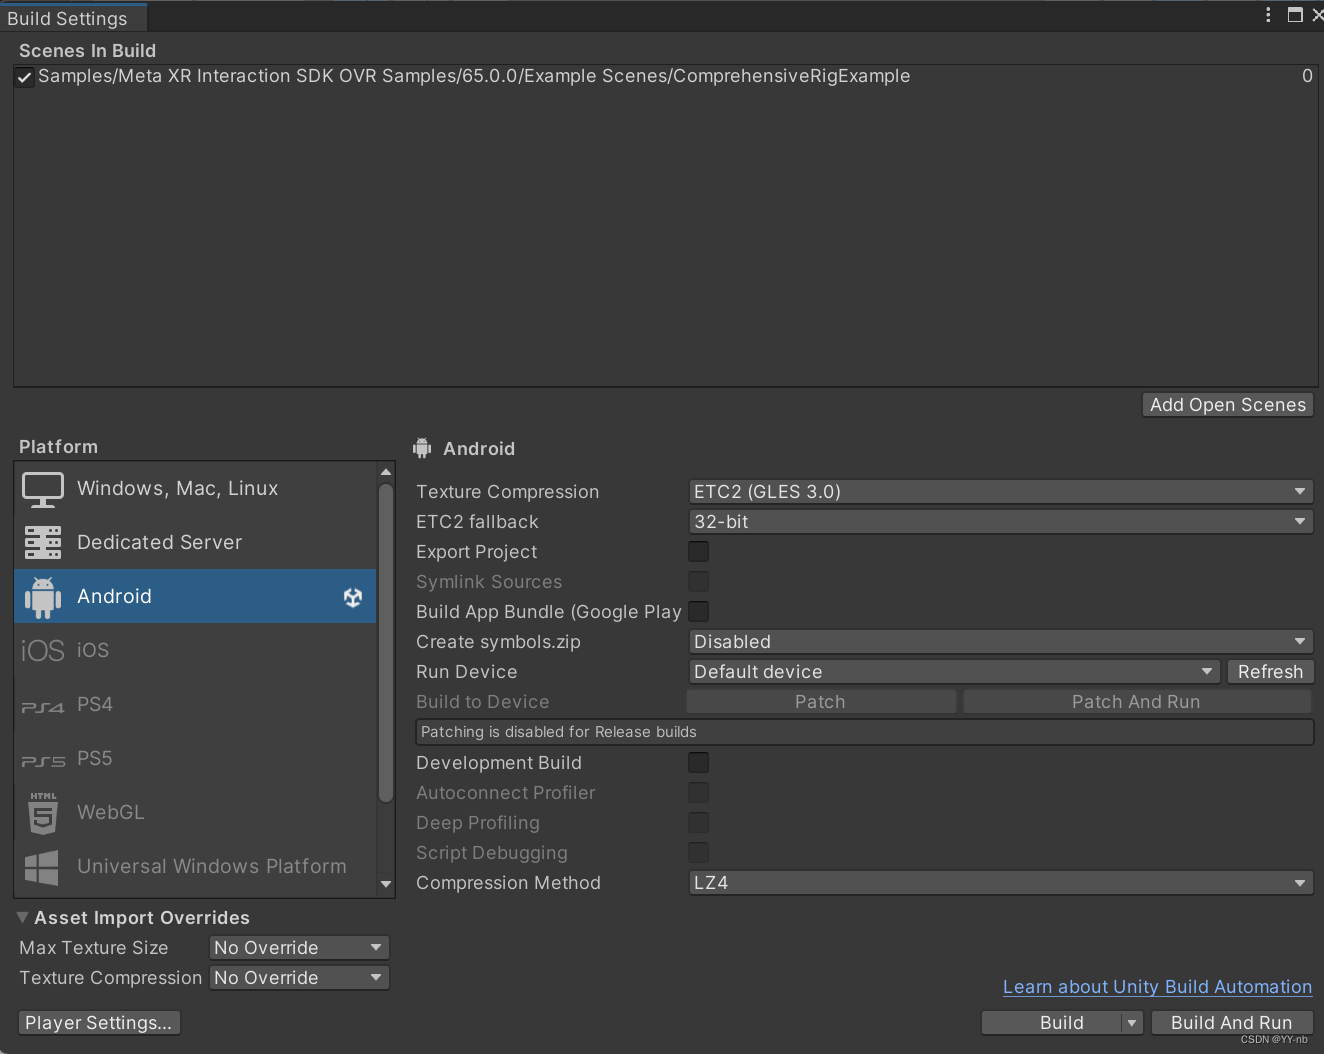Open the Unity Build Automation link
The height and width of the screenshot is (1054, 1324).
(x=1157, y=987)
